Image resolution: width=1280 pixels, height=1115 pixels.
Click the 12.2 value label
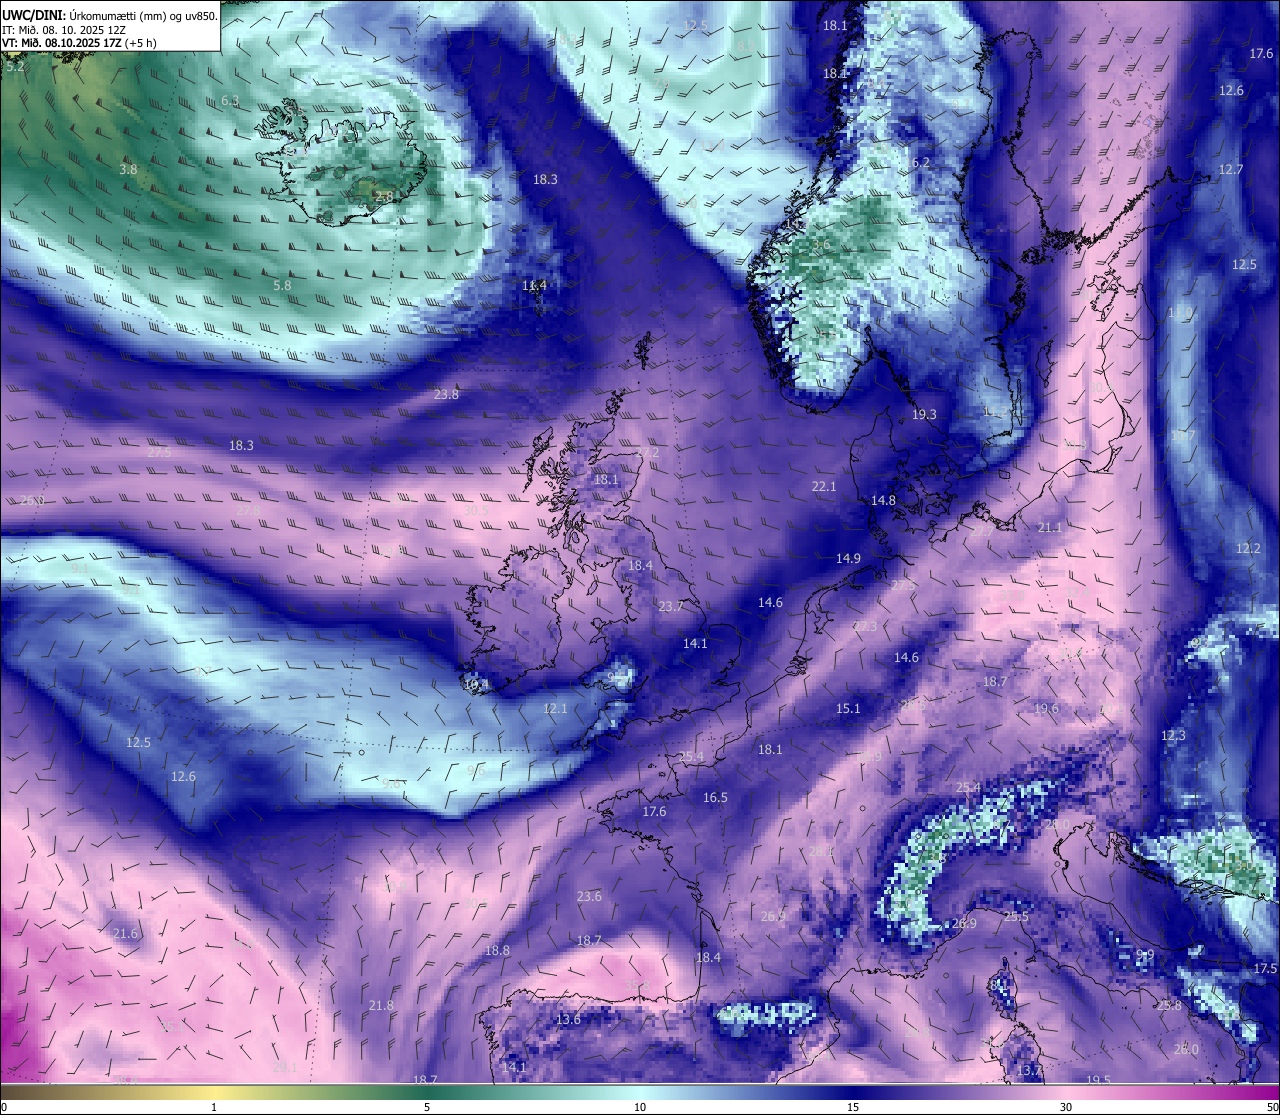(1248, 548)
